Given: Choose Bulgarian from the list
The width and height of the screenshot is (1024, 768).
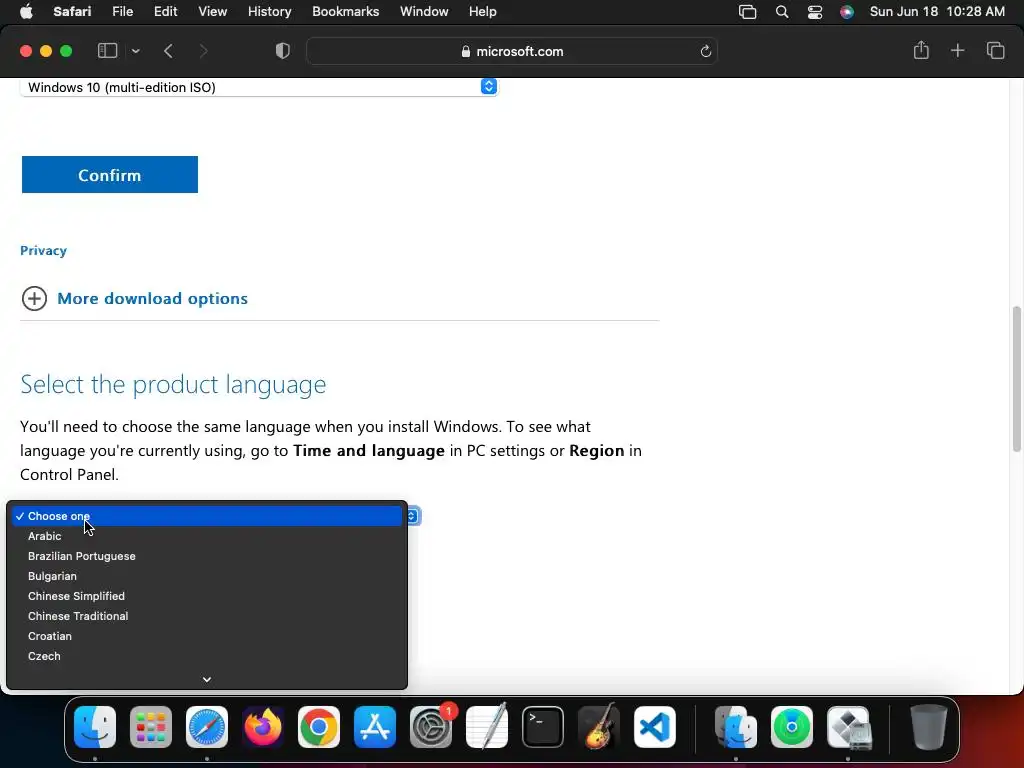Looking at the screenshot, I should click(206, 576).
